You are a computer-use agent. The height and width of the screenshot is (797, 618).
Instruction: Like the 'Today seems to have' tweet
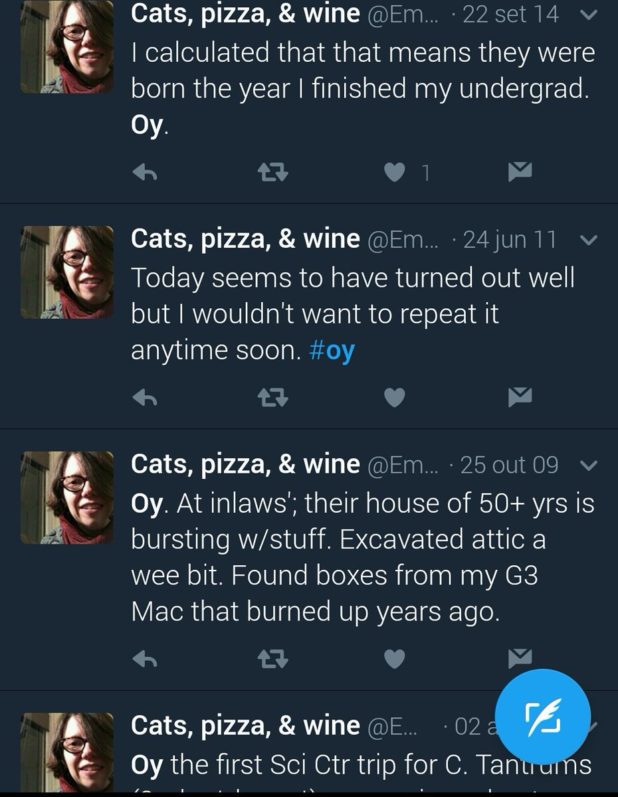(395, 398)
